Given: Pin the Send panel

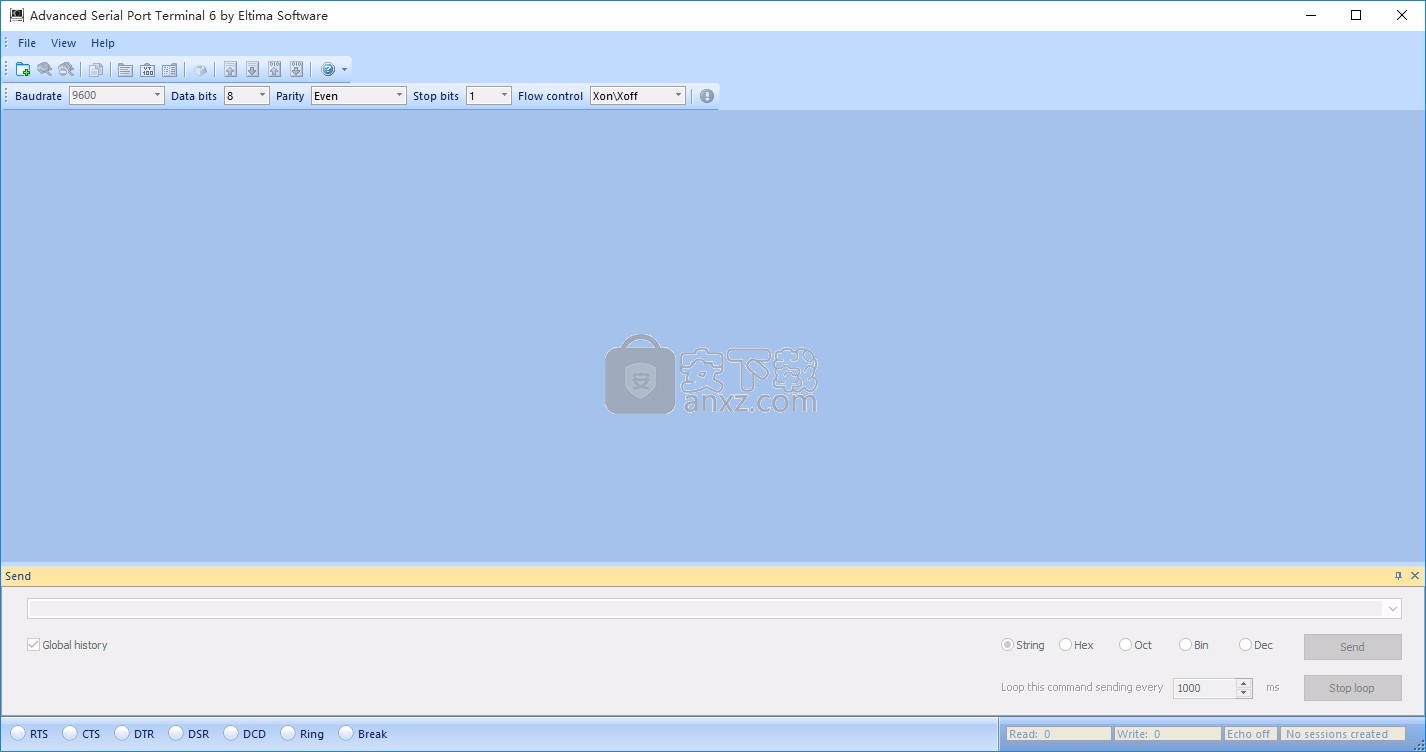Looking at the screenshot, I should [x=1398, y=575].
